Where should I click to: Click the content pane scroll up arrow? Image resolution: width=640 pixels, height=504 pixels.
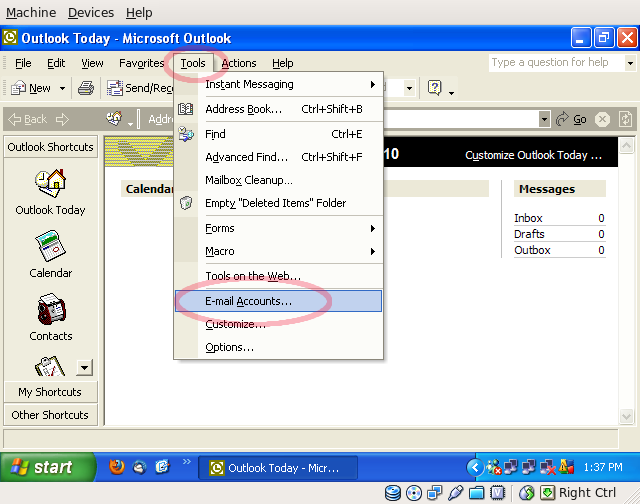(x=626, y=145)
